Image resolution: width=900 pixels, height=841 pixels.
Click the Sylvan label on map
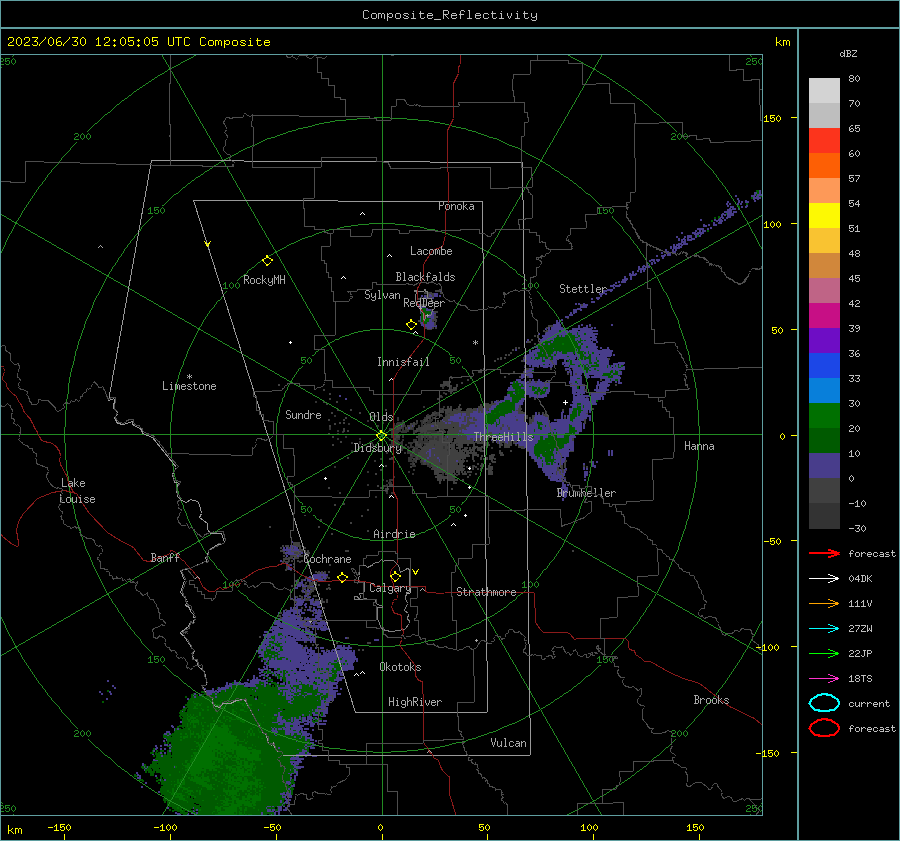382,295
